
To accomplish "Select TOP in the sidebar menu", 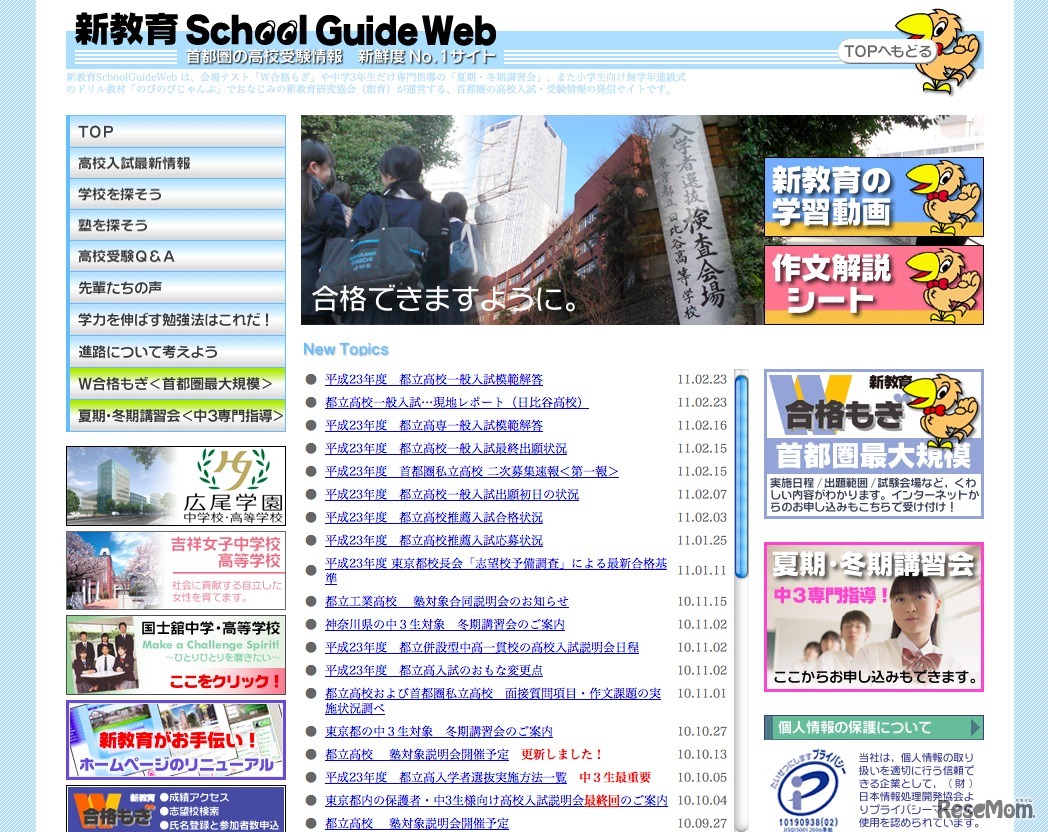I will coord(176,131).
